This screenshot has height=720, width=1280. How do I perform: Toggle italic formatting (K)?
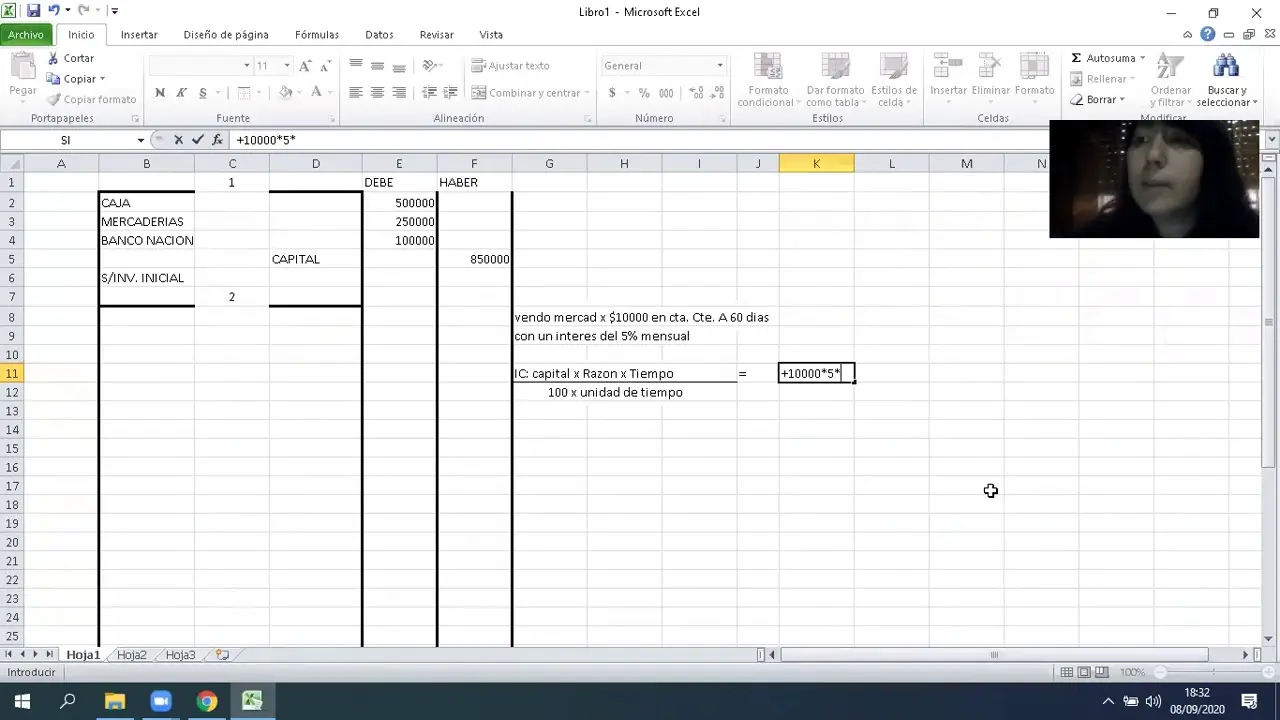click(x=181, y=93)
